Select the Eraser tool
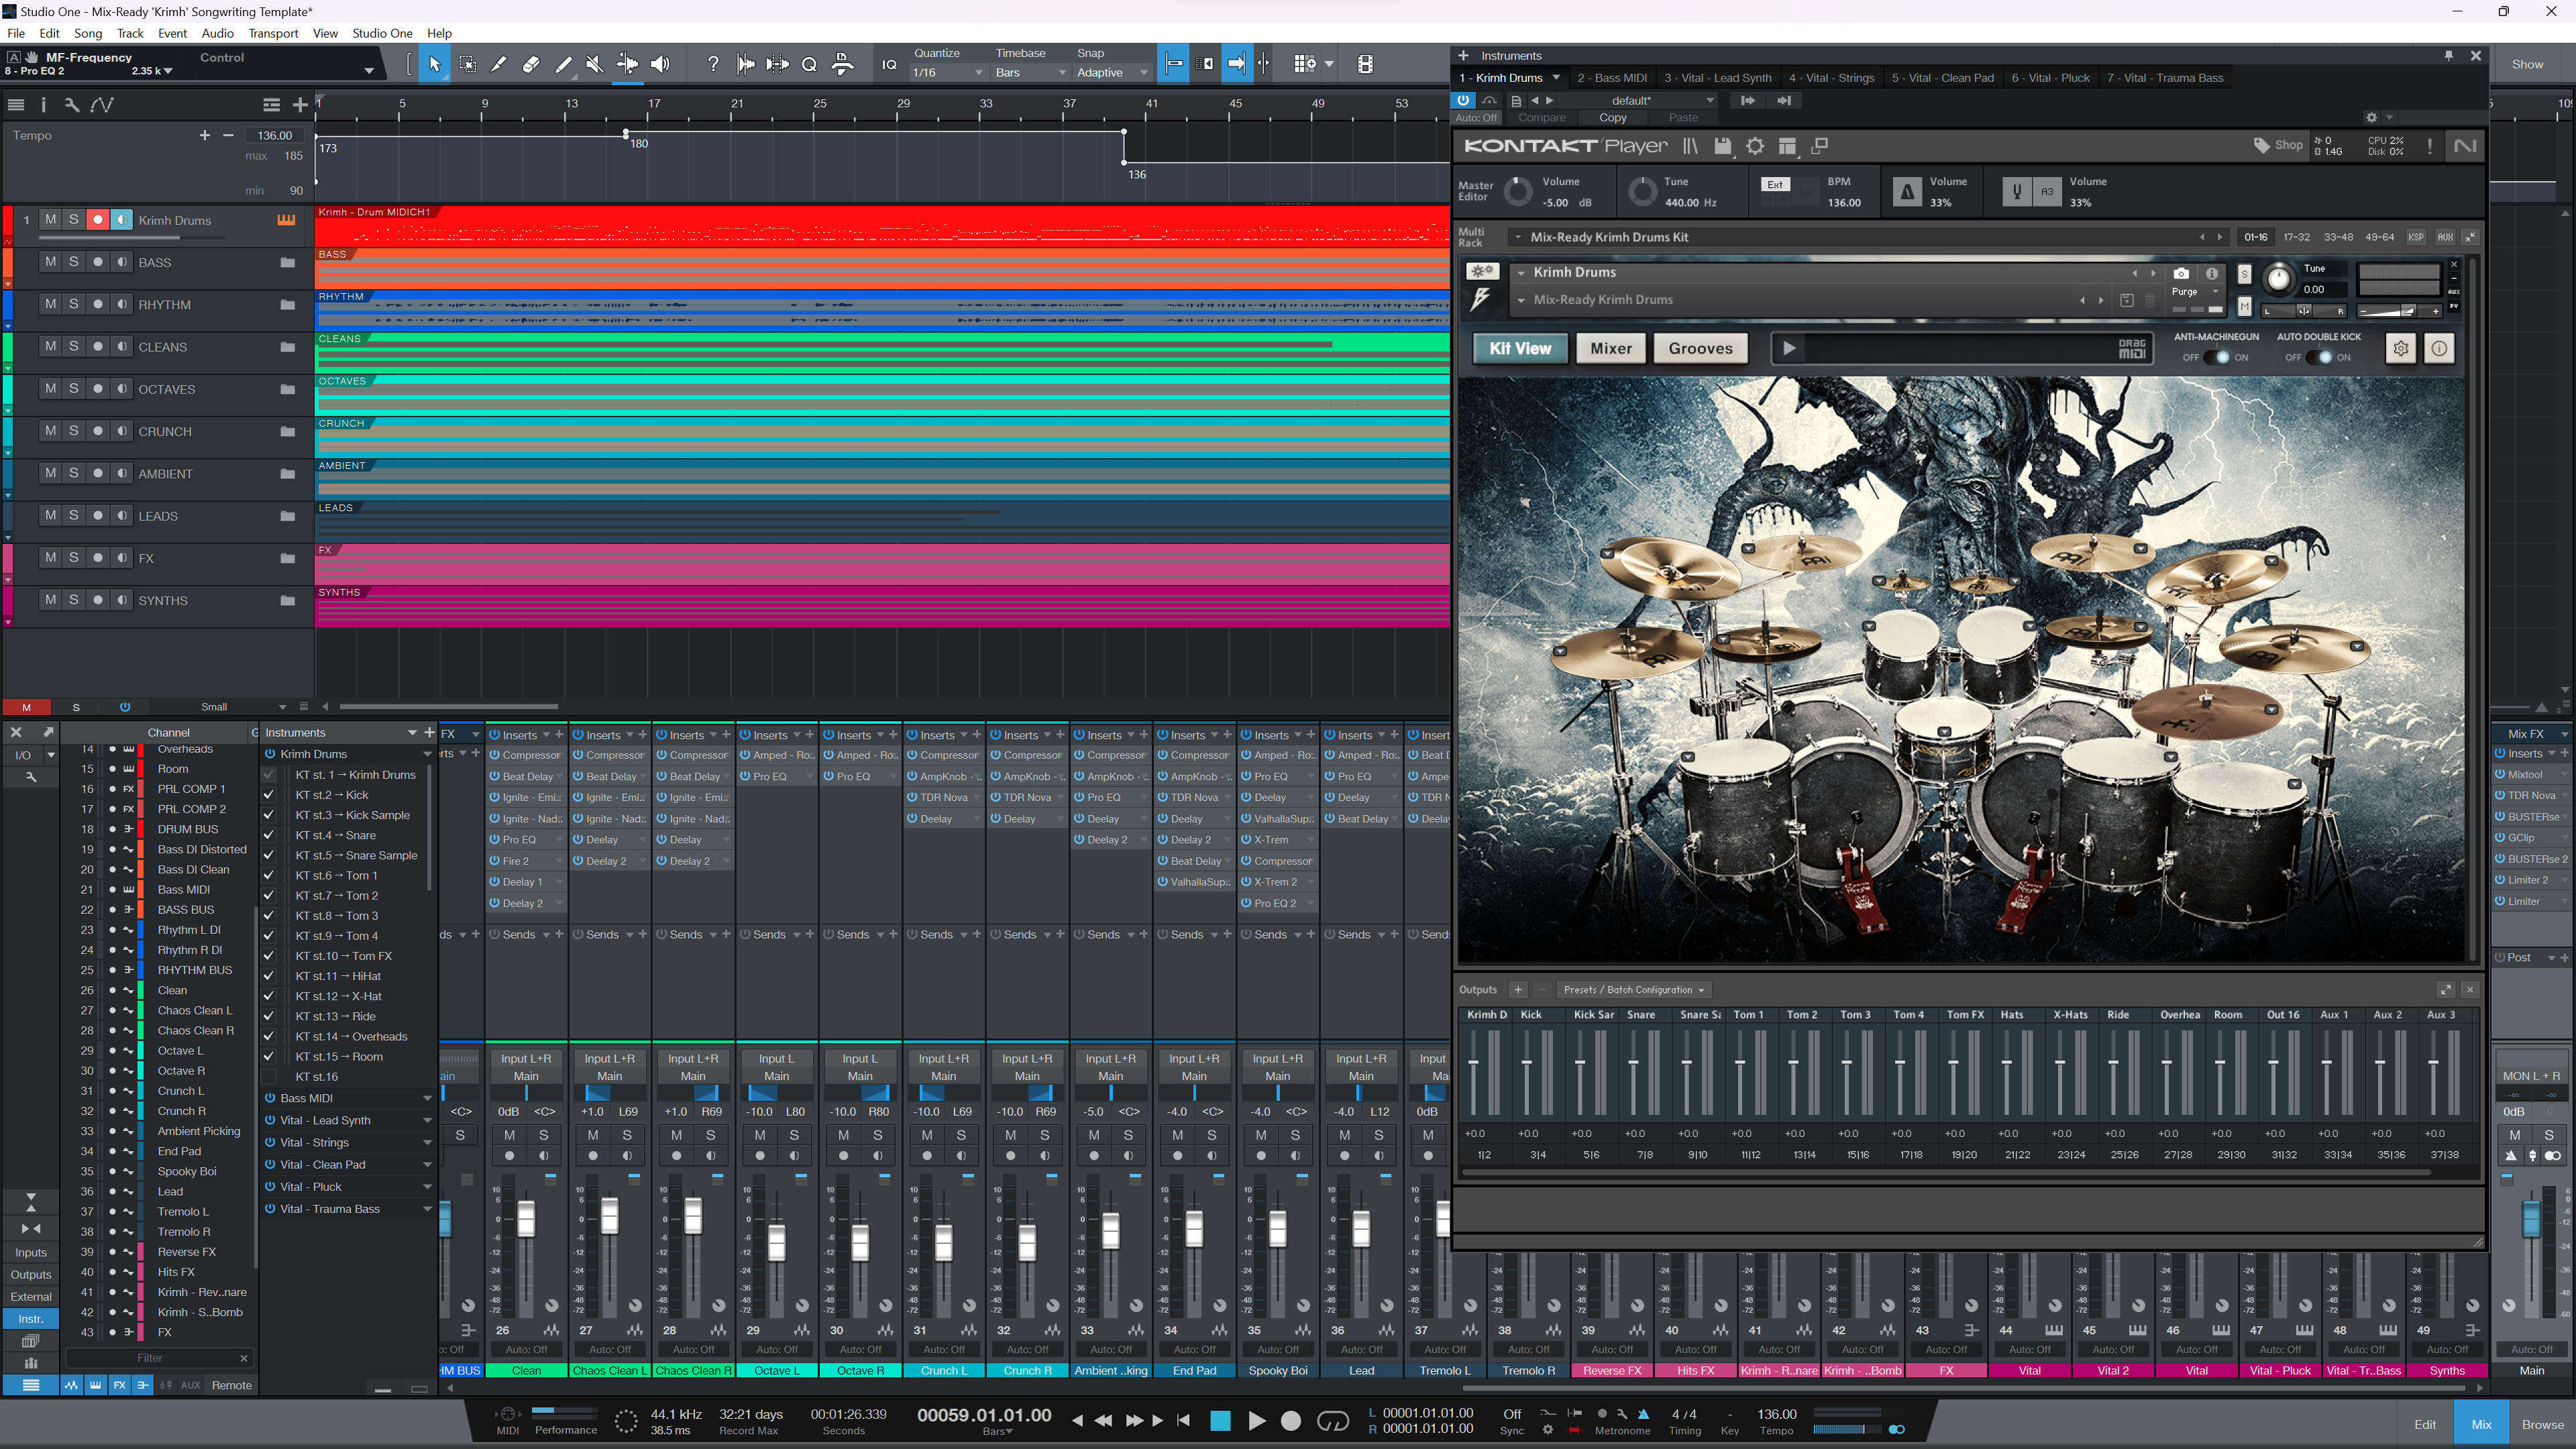 click(x=531, y=65)
